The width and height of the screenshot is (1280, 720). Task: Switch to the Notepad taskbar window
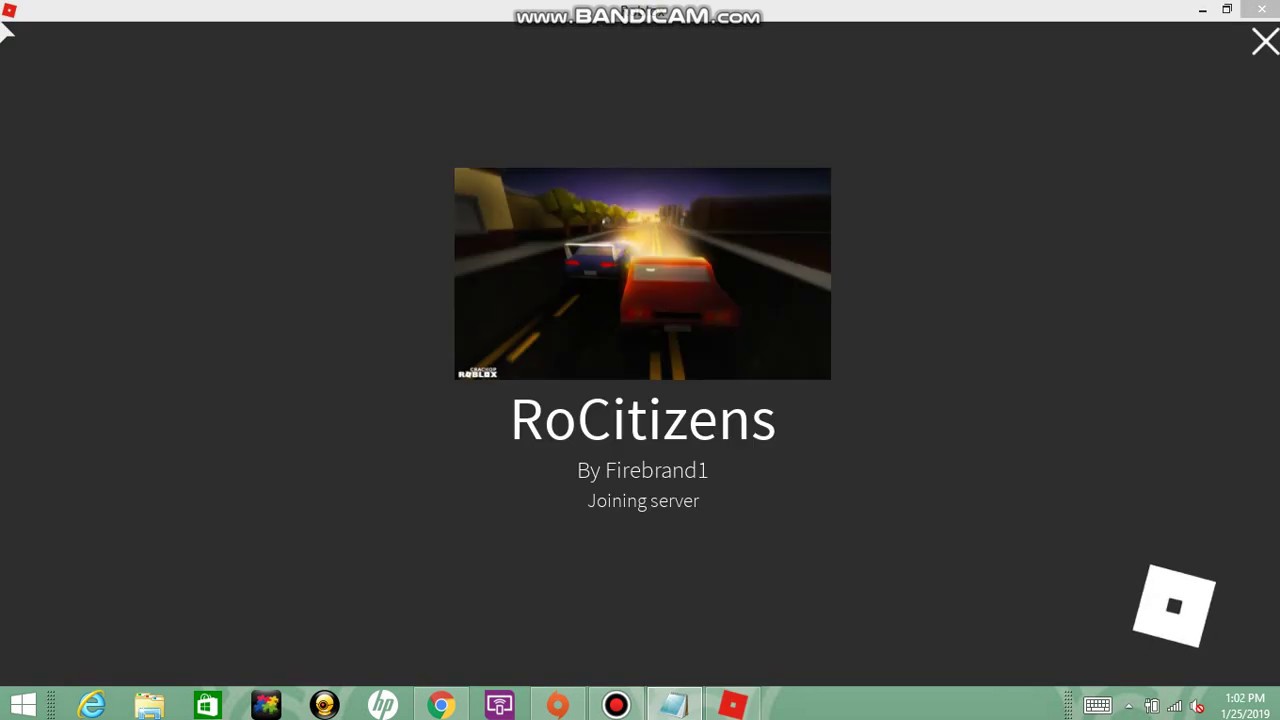pyautogui.click(x=674, y=705)
